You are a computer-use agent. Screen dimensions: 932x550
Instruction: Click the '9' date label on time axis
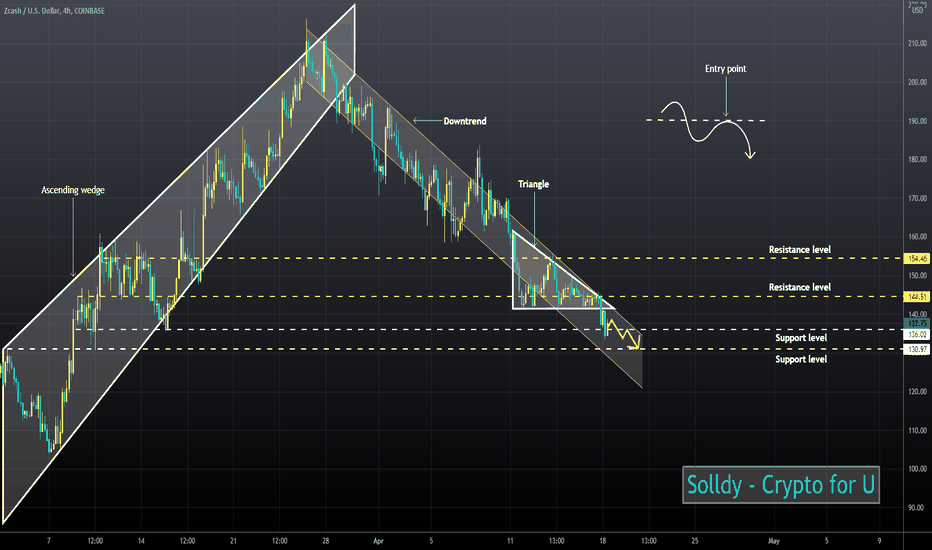pyautogui.click(x=880, y=541)
